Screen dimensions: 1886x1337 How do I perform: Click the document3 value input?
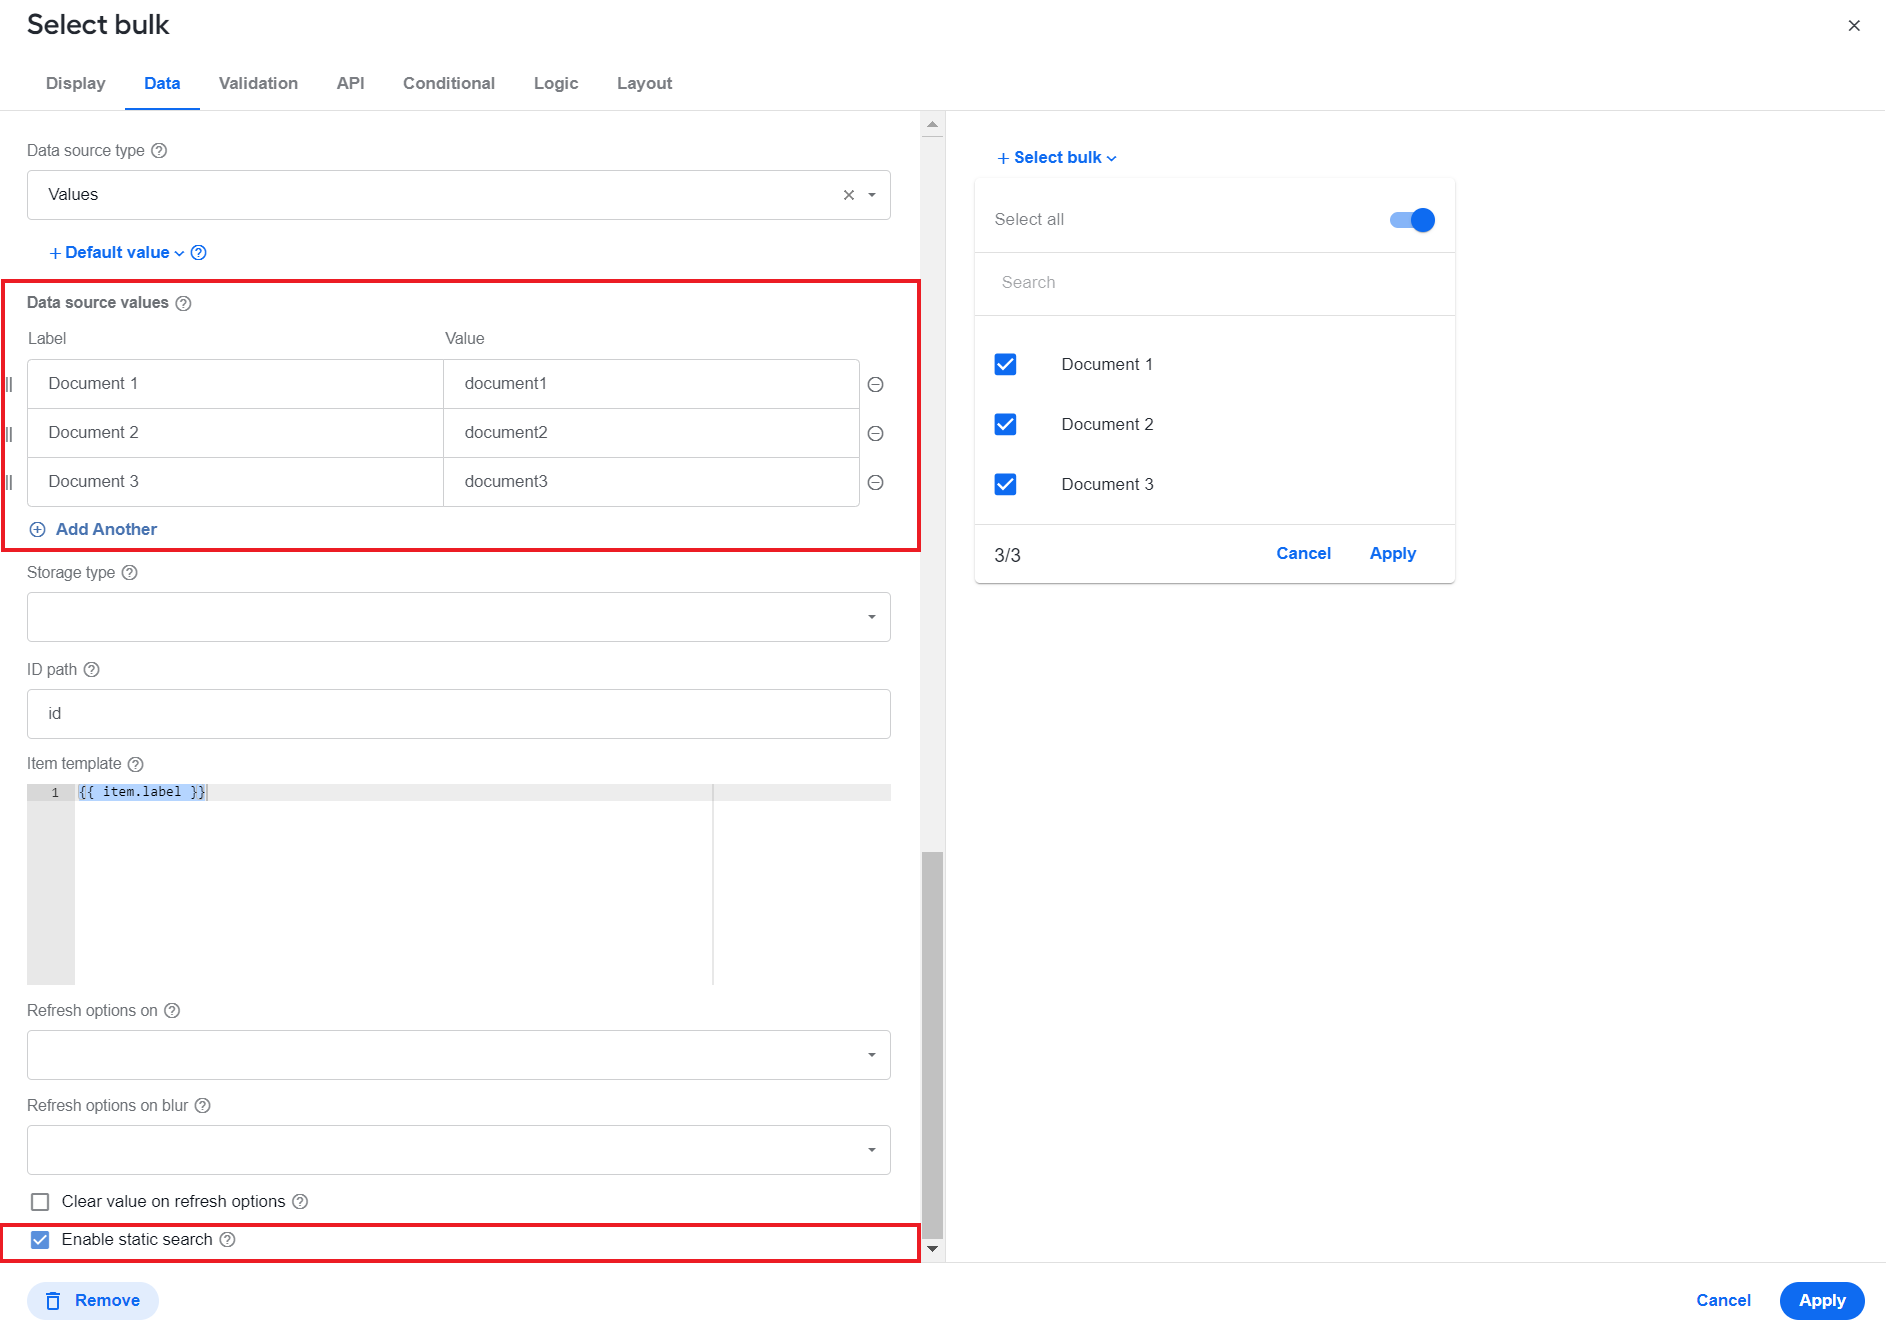click(651, 482)
